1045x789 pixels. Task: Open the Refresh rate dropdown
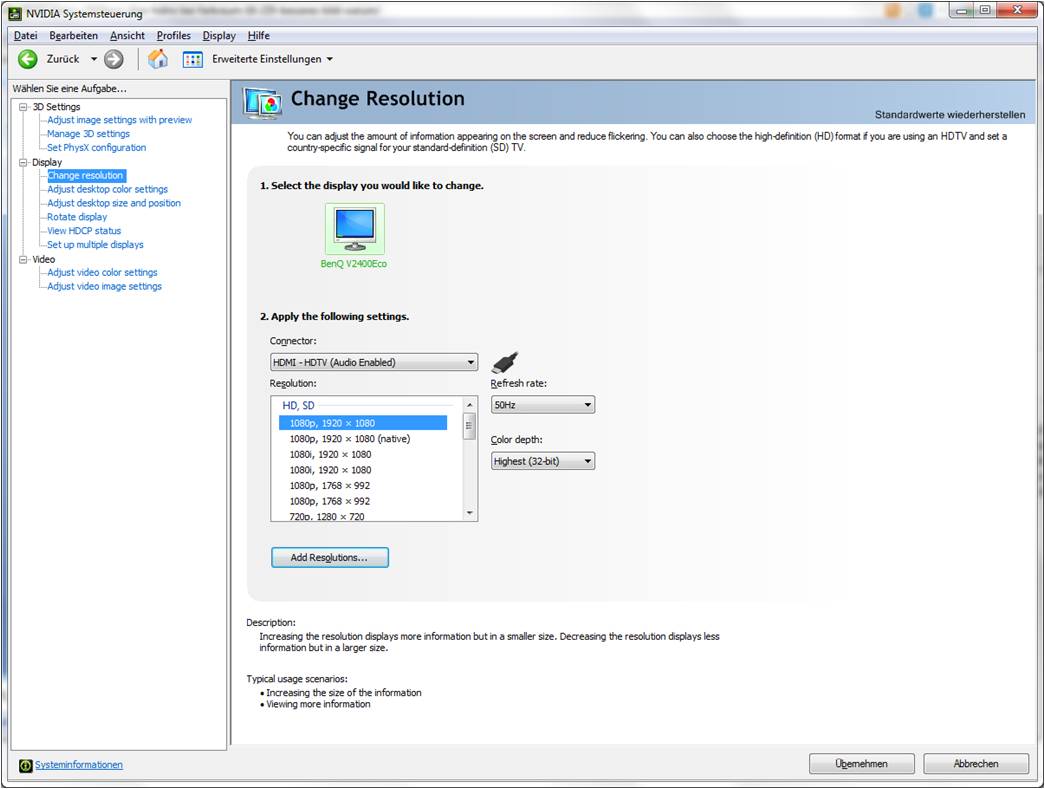[x=543, y=405]
